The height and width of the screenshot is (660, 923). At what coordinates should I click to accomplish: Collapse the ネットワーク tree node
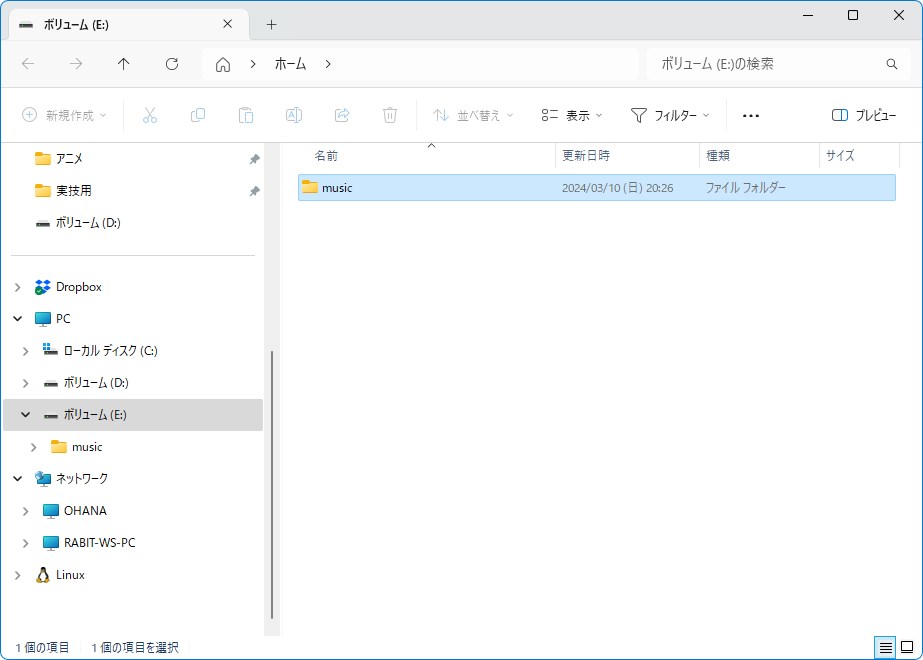[17, 479]
